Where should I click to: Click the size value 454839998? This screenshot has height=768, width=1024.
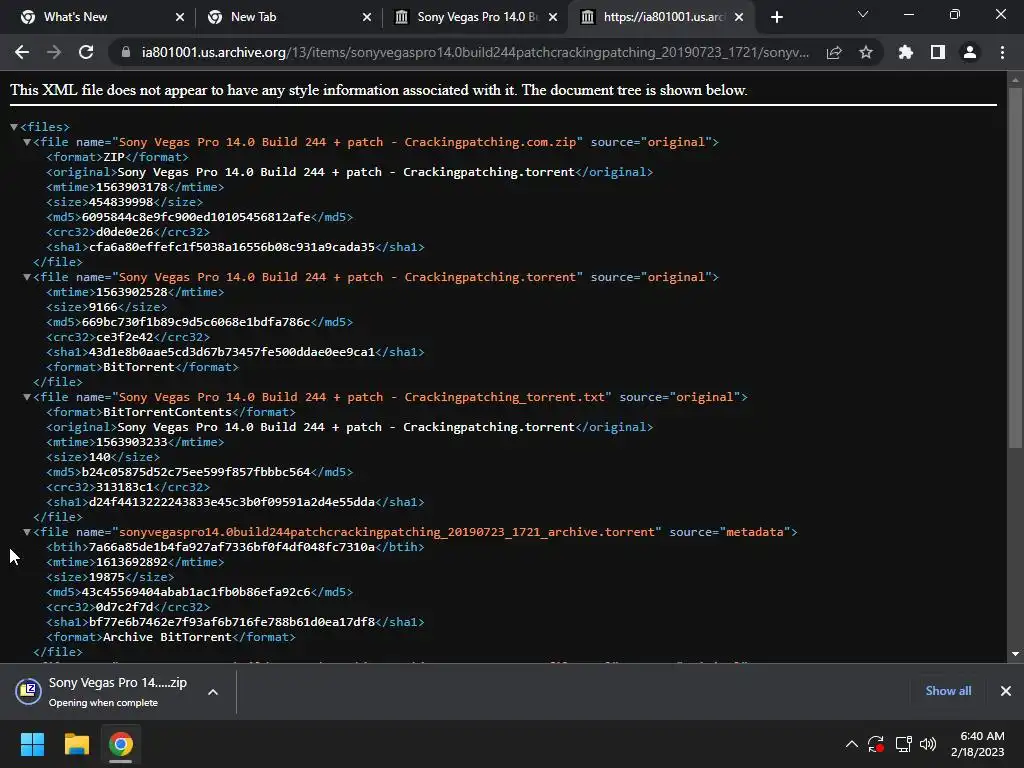point(121,202)
